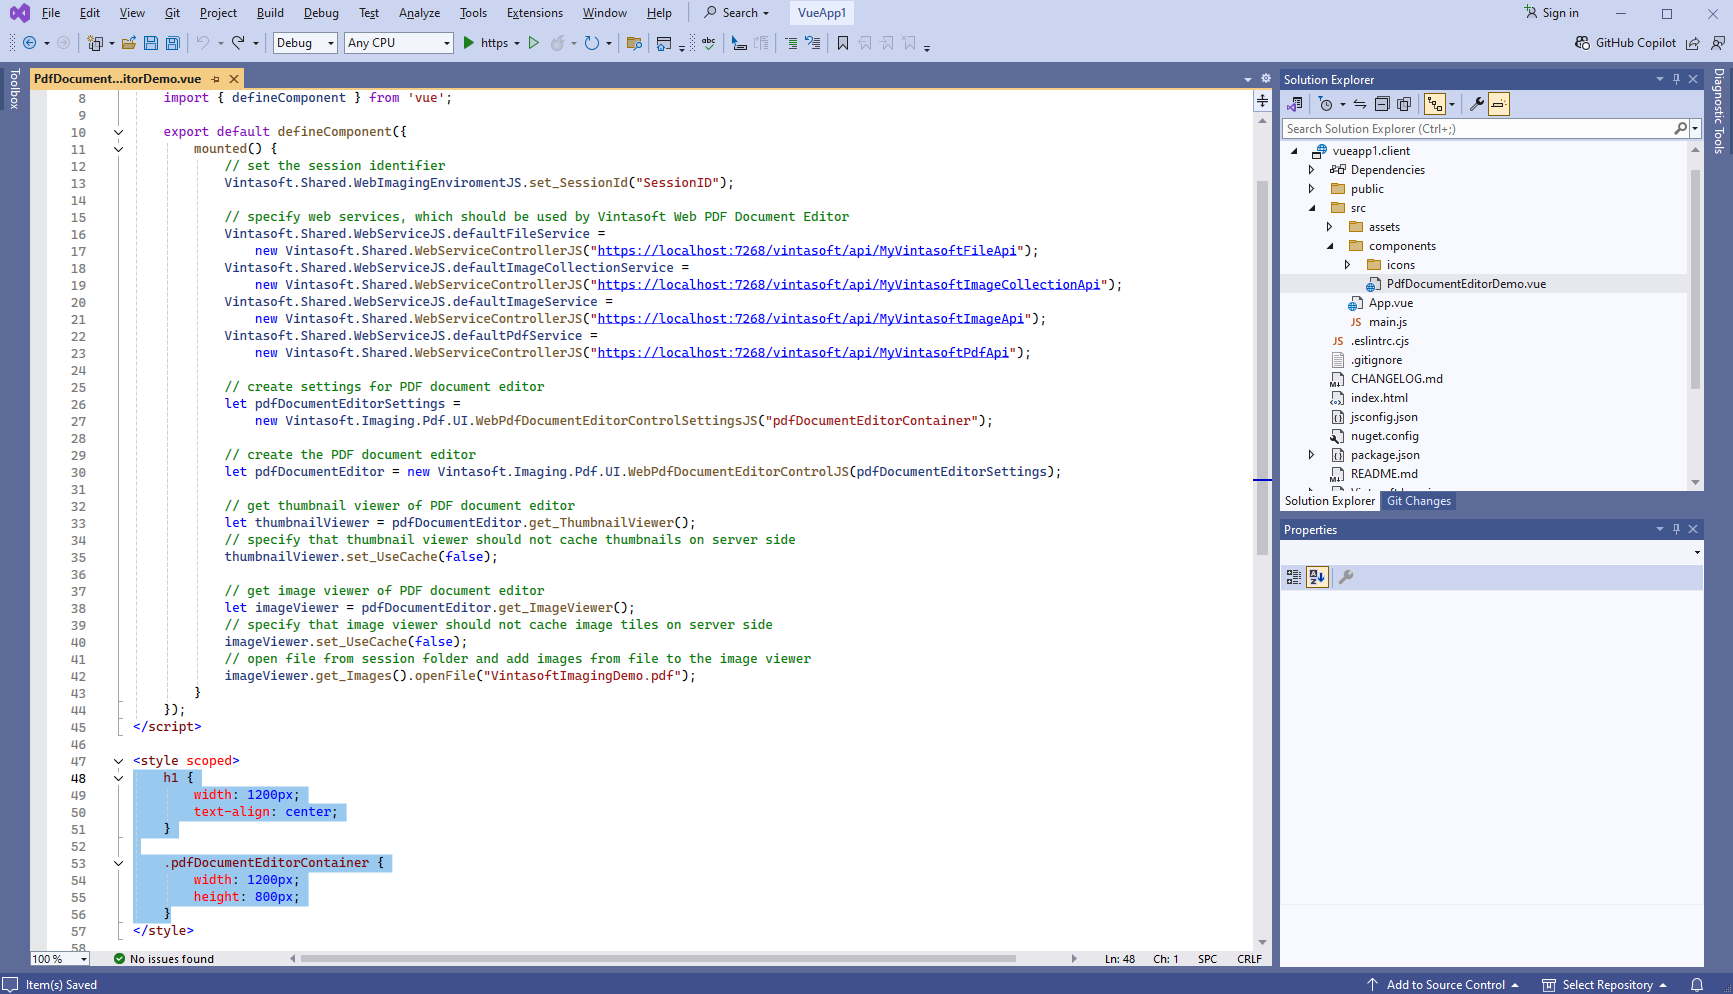Toggle auto-hide pin on Solution Explorer panel
Screen dimensions: 1733x994
pos(1677,79)
